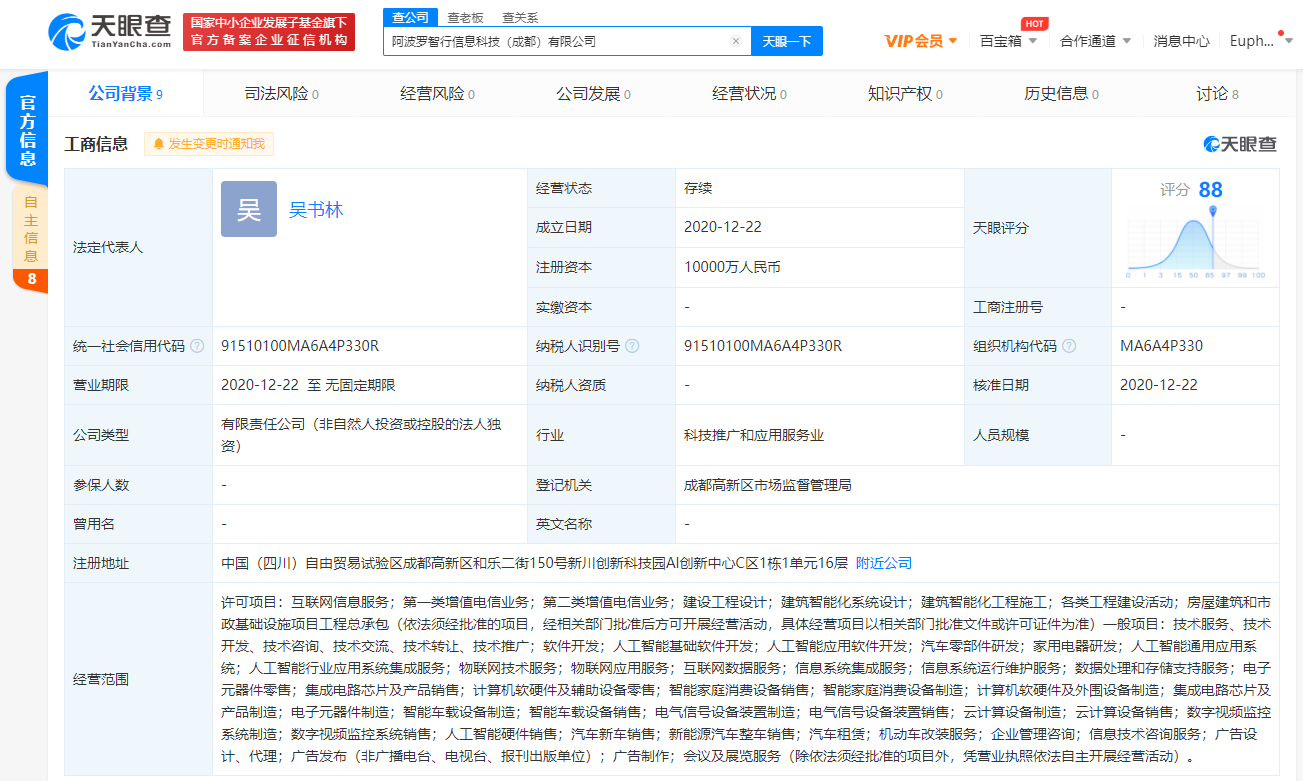Open the 吴书林 profile link

tap(315, 207)
